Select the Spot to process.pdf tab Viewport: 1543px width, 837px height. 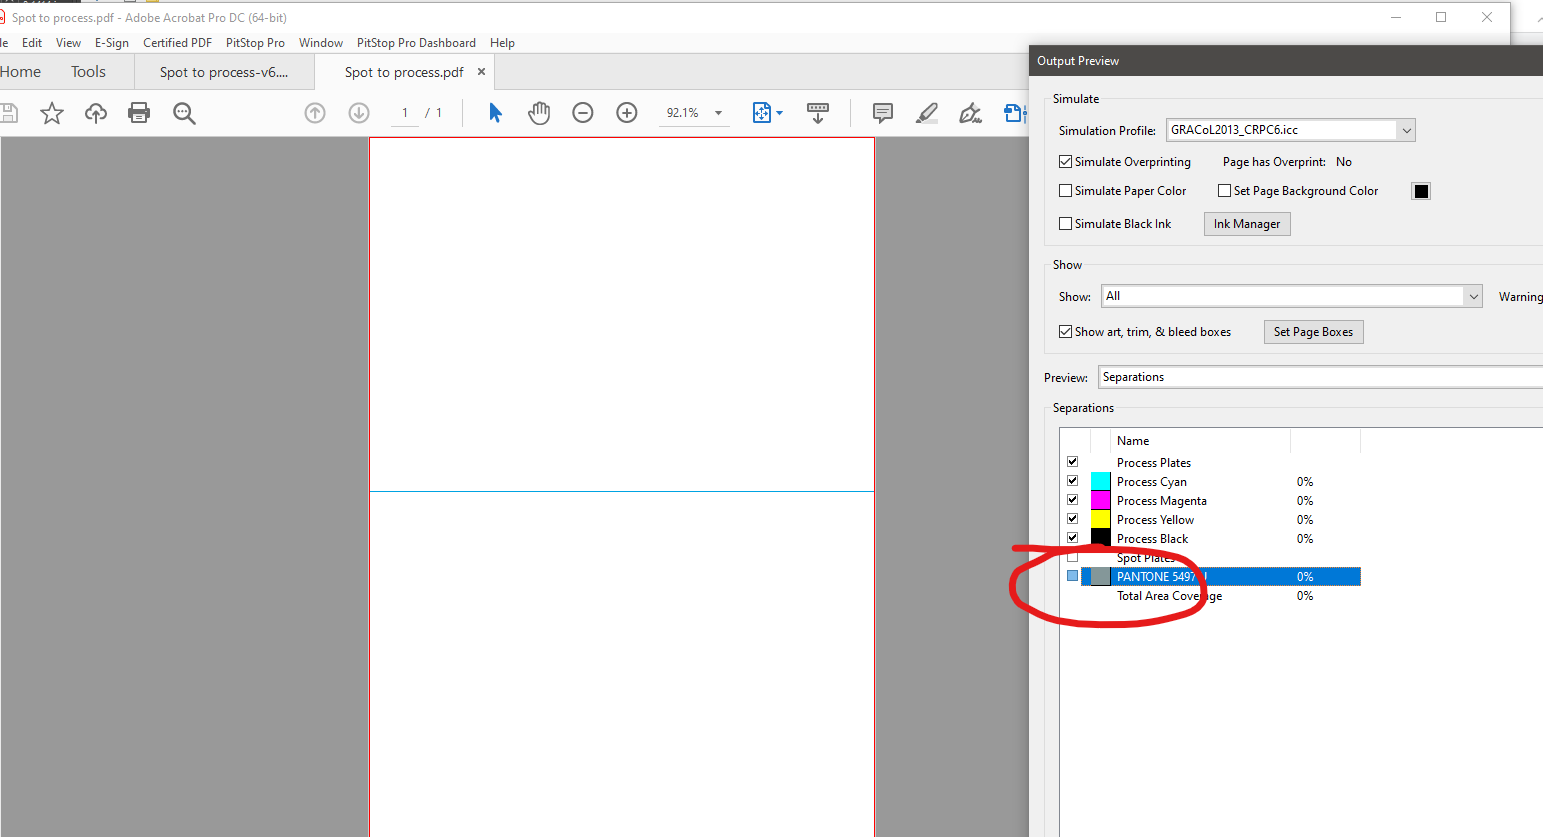coord(404,72)
